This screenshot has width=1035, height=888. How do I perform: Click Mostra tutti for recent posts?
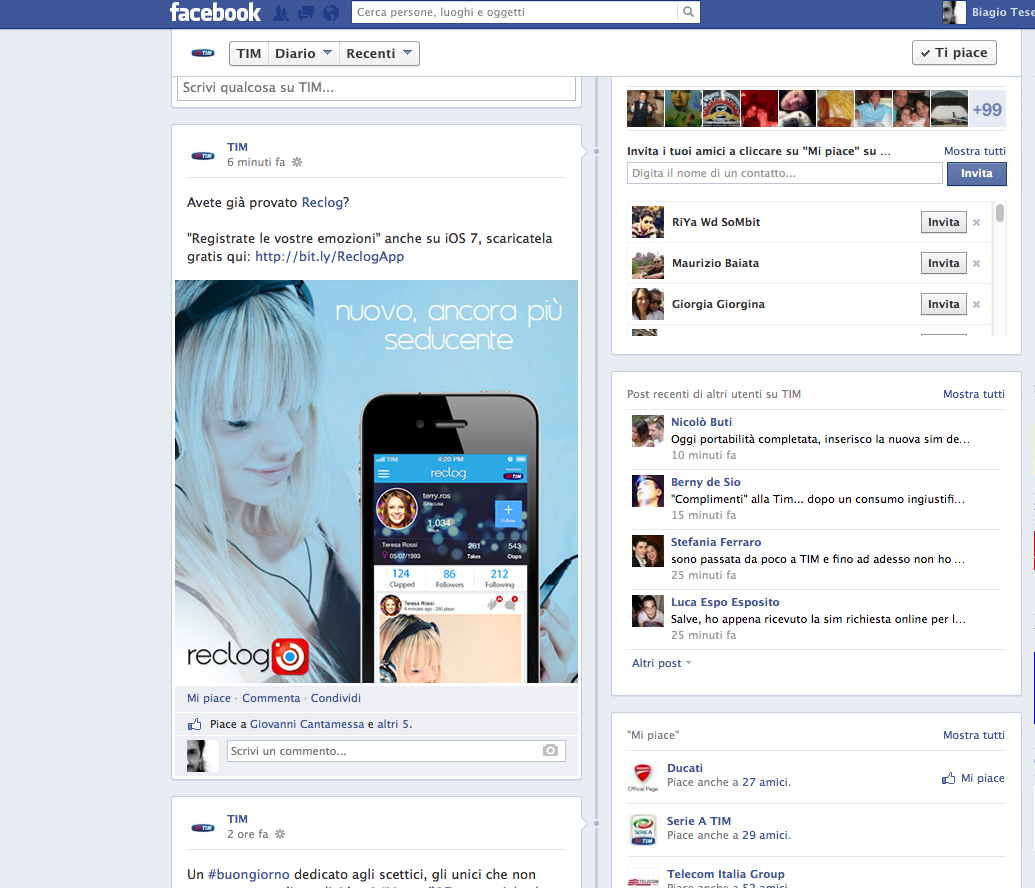tap(974, 394)
